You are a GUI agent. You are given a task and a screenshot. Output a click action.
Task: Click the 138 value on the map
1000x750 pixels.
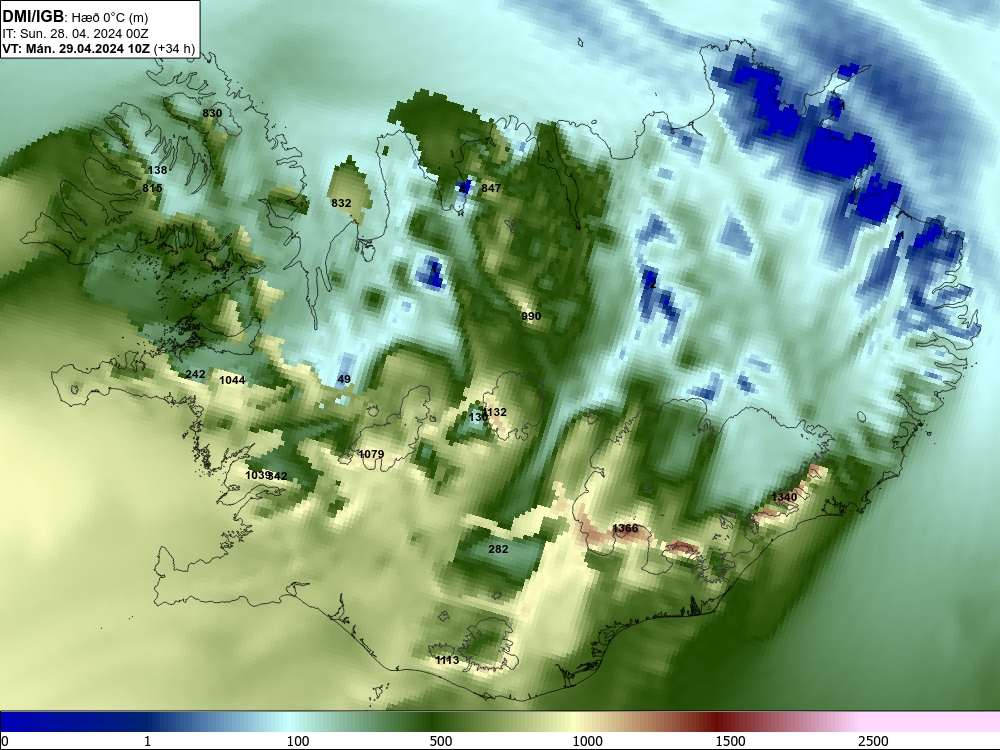[158, 170]
